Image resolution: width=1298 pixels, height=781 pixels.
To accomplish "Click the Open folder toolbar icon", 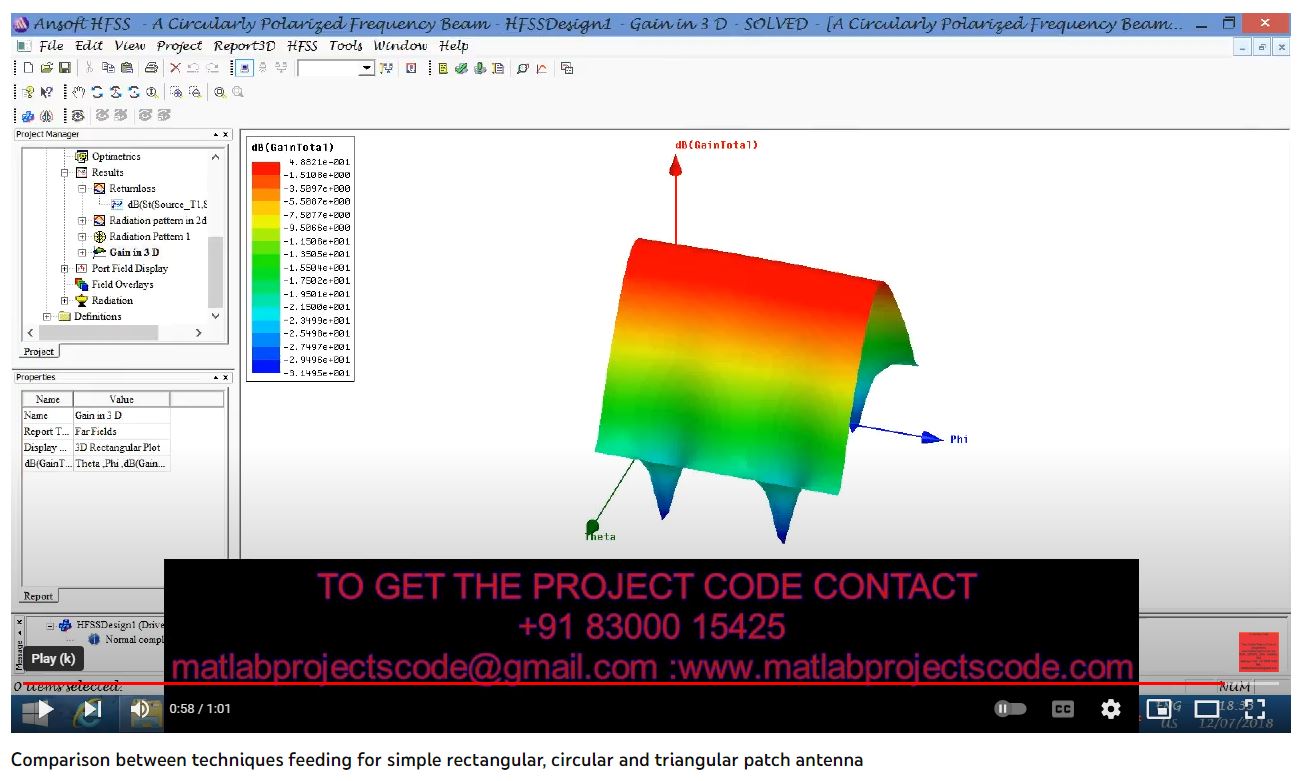I will click(46, 68).
